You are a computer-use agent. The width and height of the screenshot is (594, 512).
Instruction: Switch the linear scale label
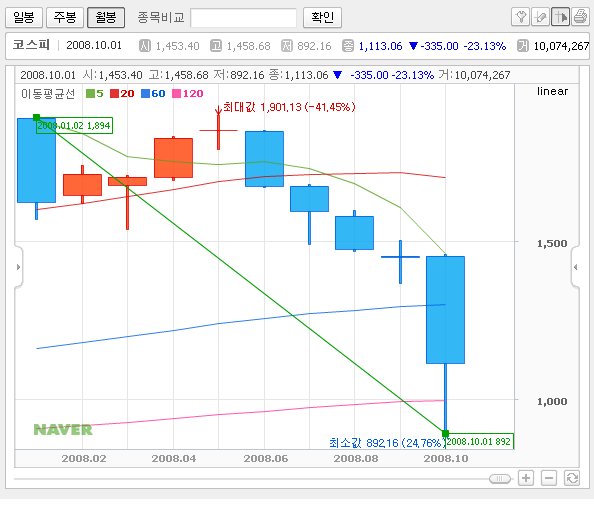[552, 91]
